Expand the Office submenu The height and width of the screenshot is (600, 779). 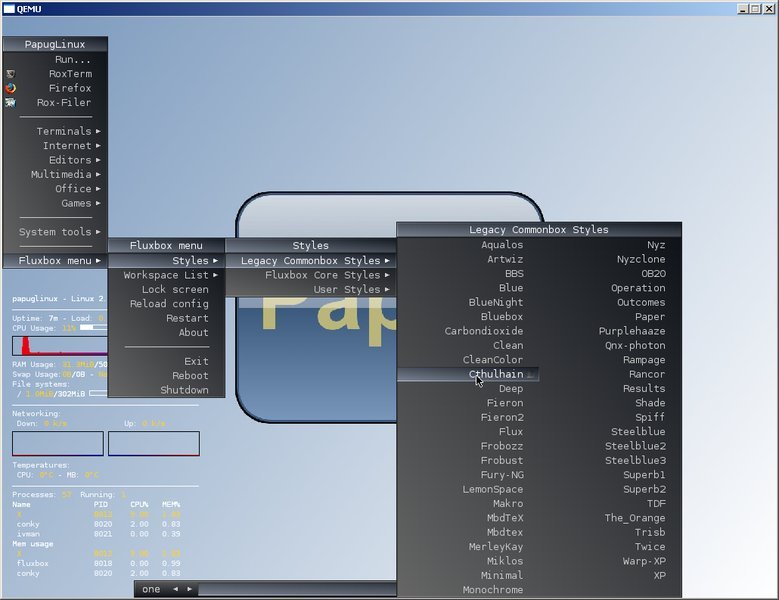[x=55, y=189]
